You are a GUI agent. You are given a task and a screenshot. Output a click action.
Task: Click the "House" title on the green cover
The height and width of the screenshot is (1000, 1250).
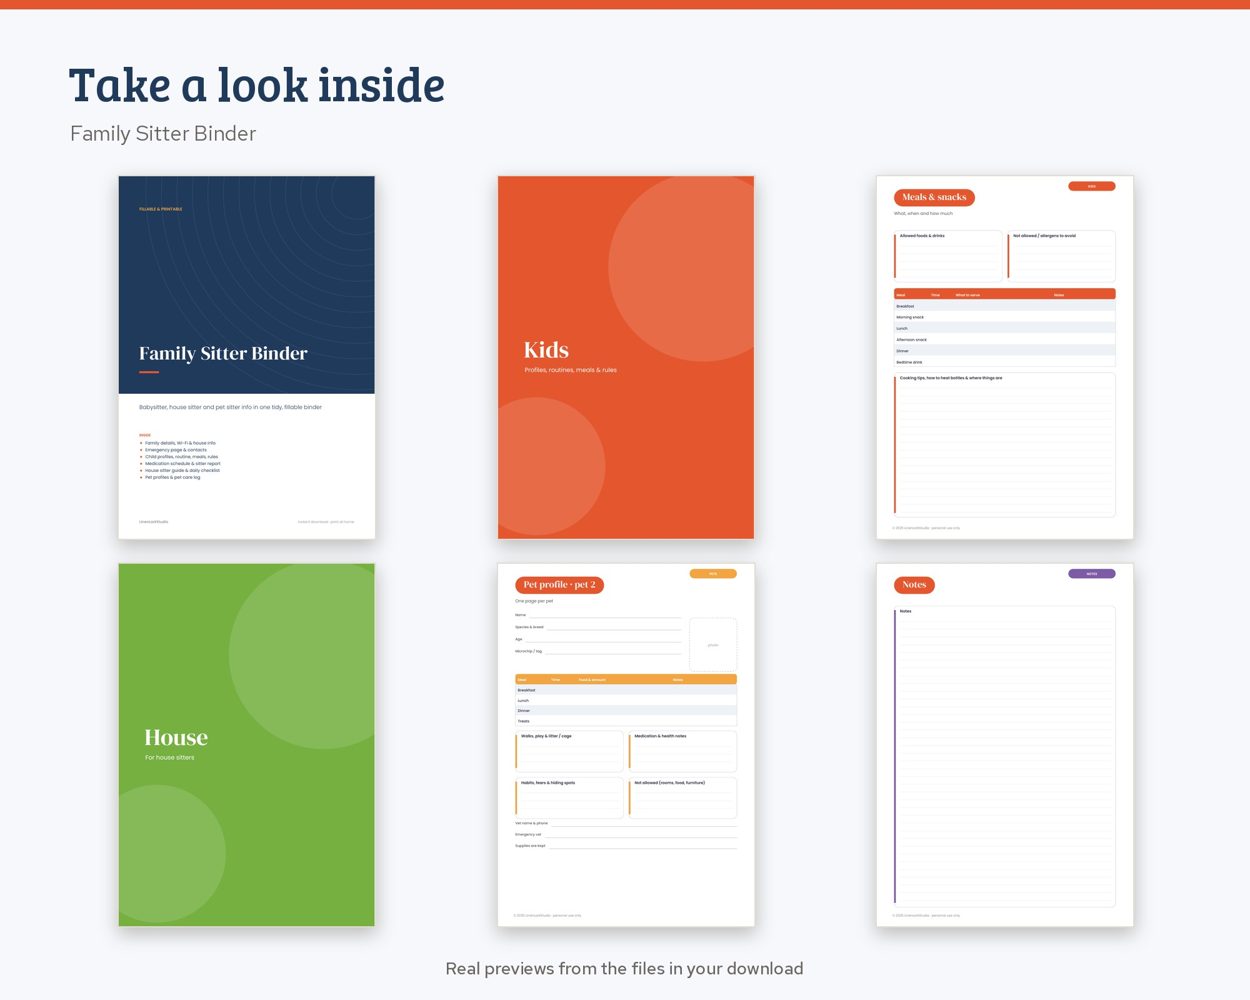(176, 738)
